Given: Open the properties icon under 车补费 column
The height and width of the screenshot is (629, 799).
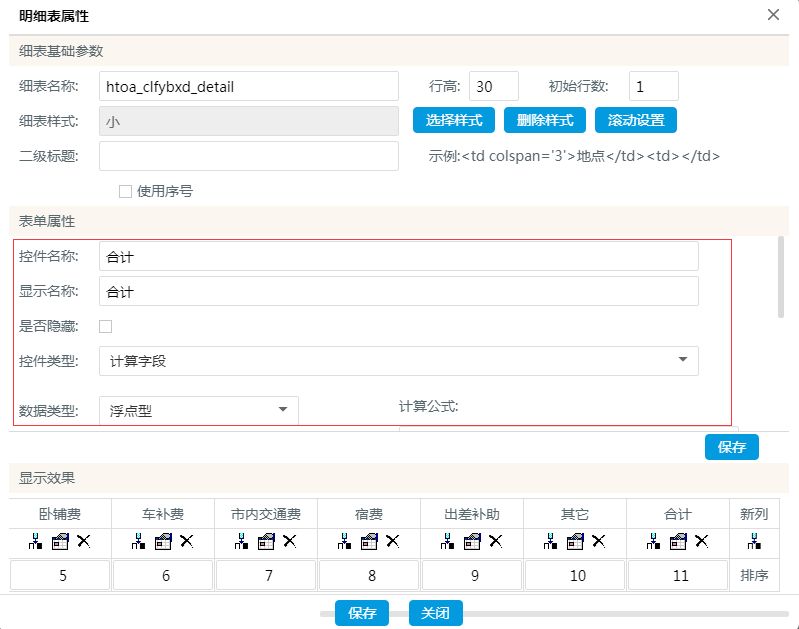Looking at the screenshot, I should point(163,541).
